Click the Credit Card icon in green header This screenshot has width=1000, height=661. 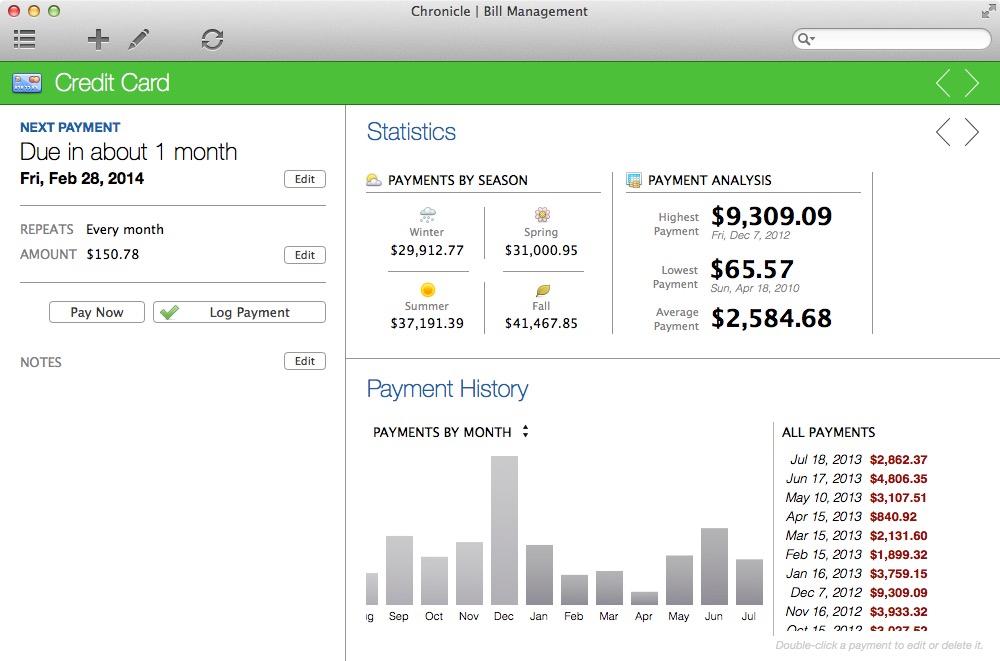click(27, 83)
